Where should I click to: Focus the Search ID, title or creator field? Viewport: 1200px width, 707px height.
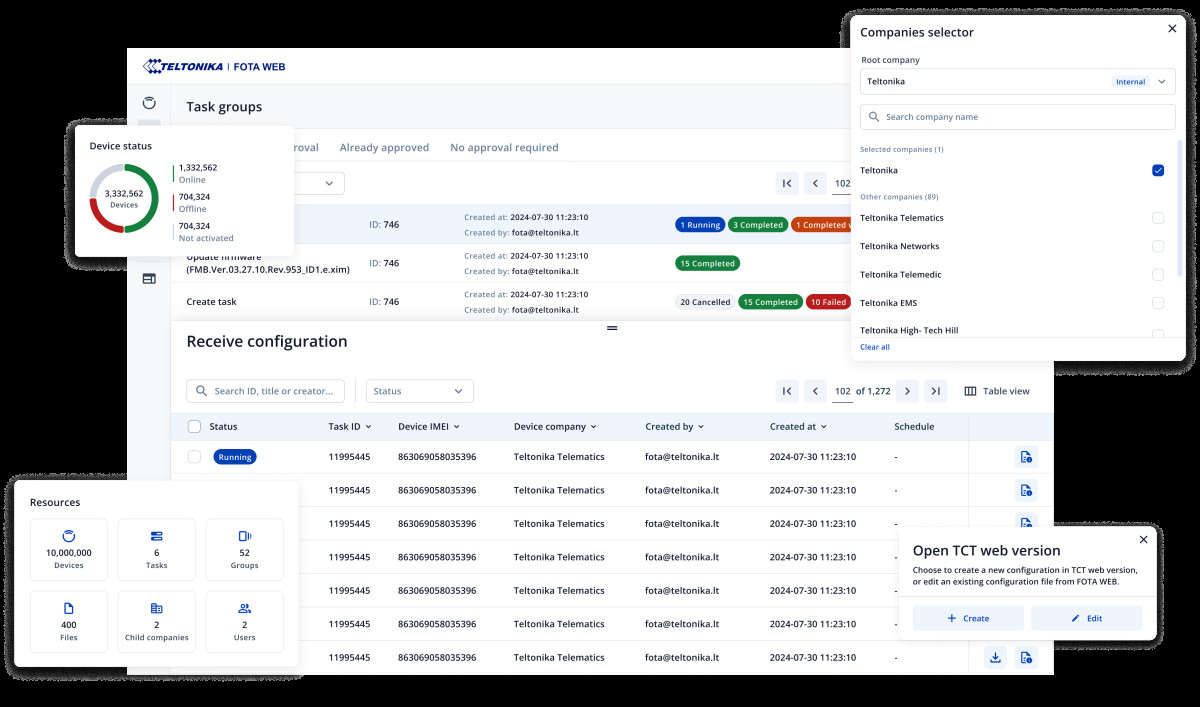tap(266, 391)
